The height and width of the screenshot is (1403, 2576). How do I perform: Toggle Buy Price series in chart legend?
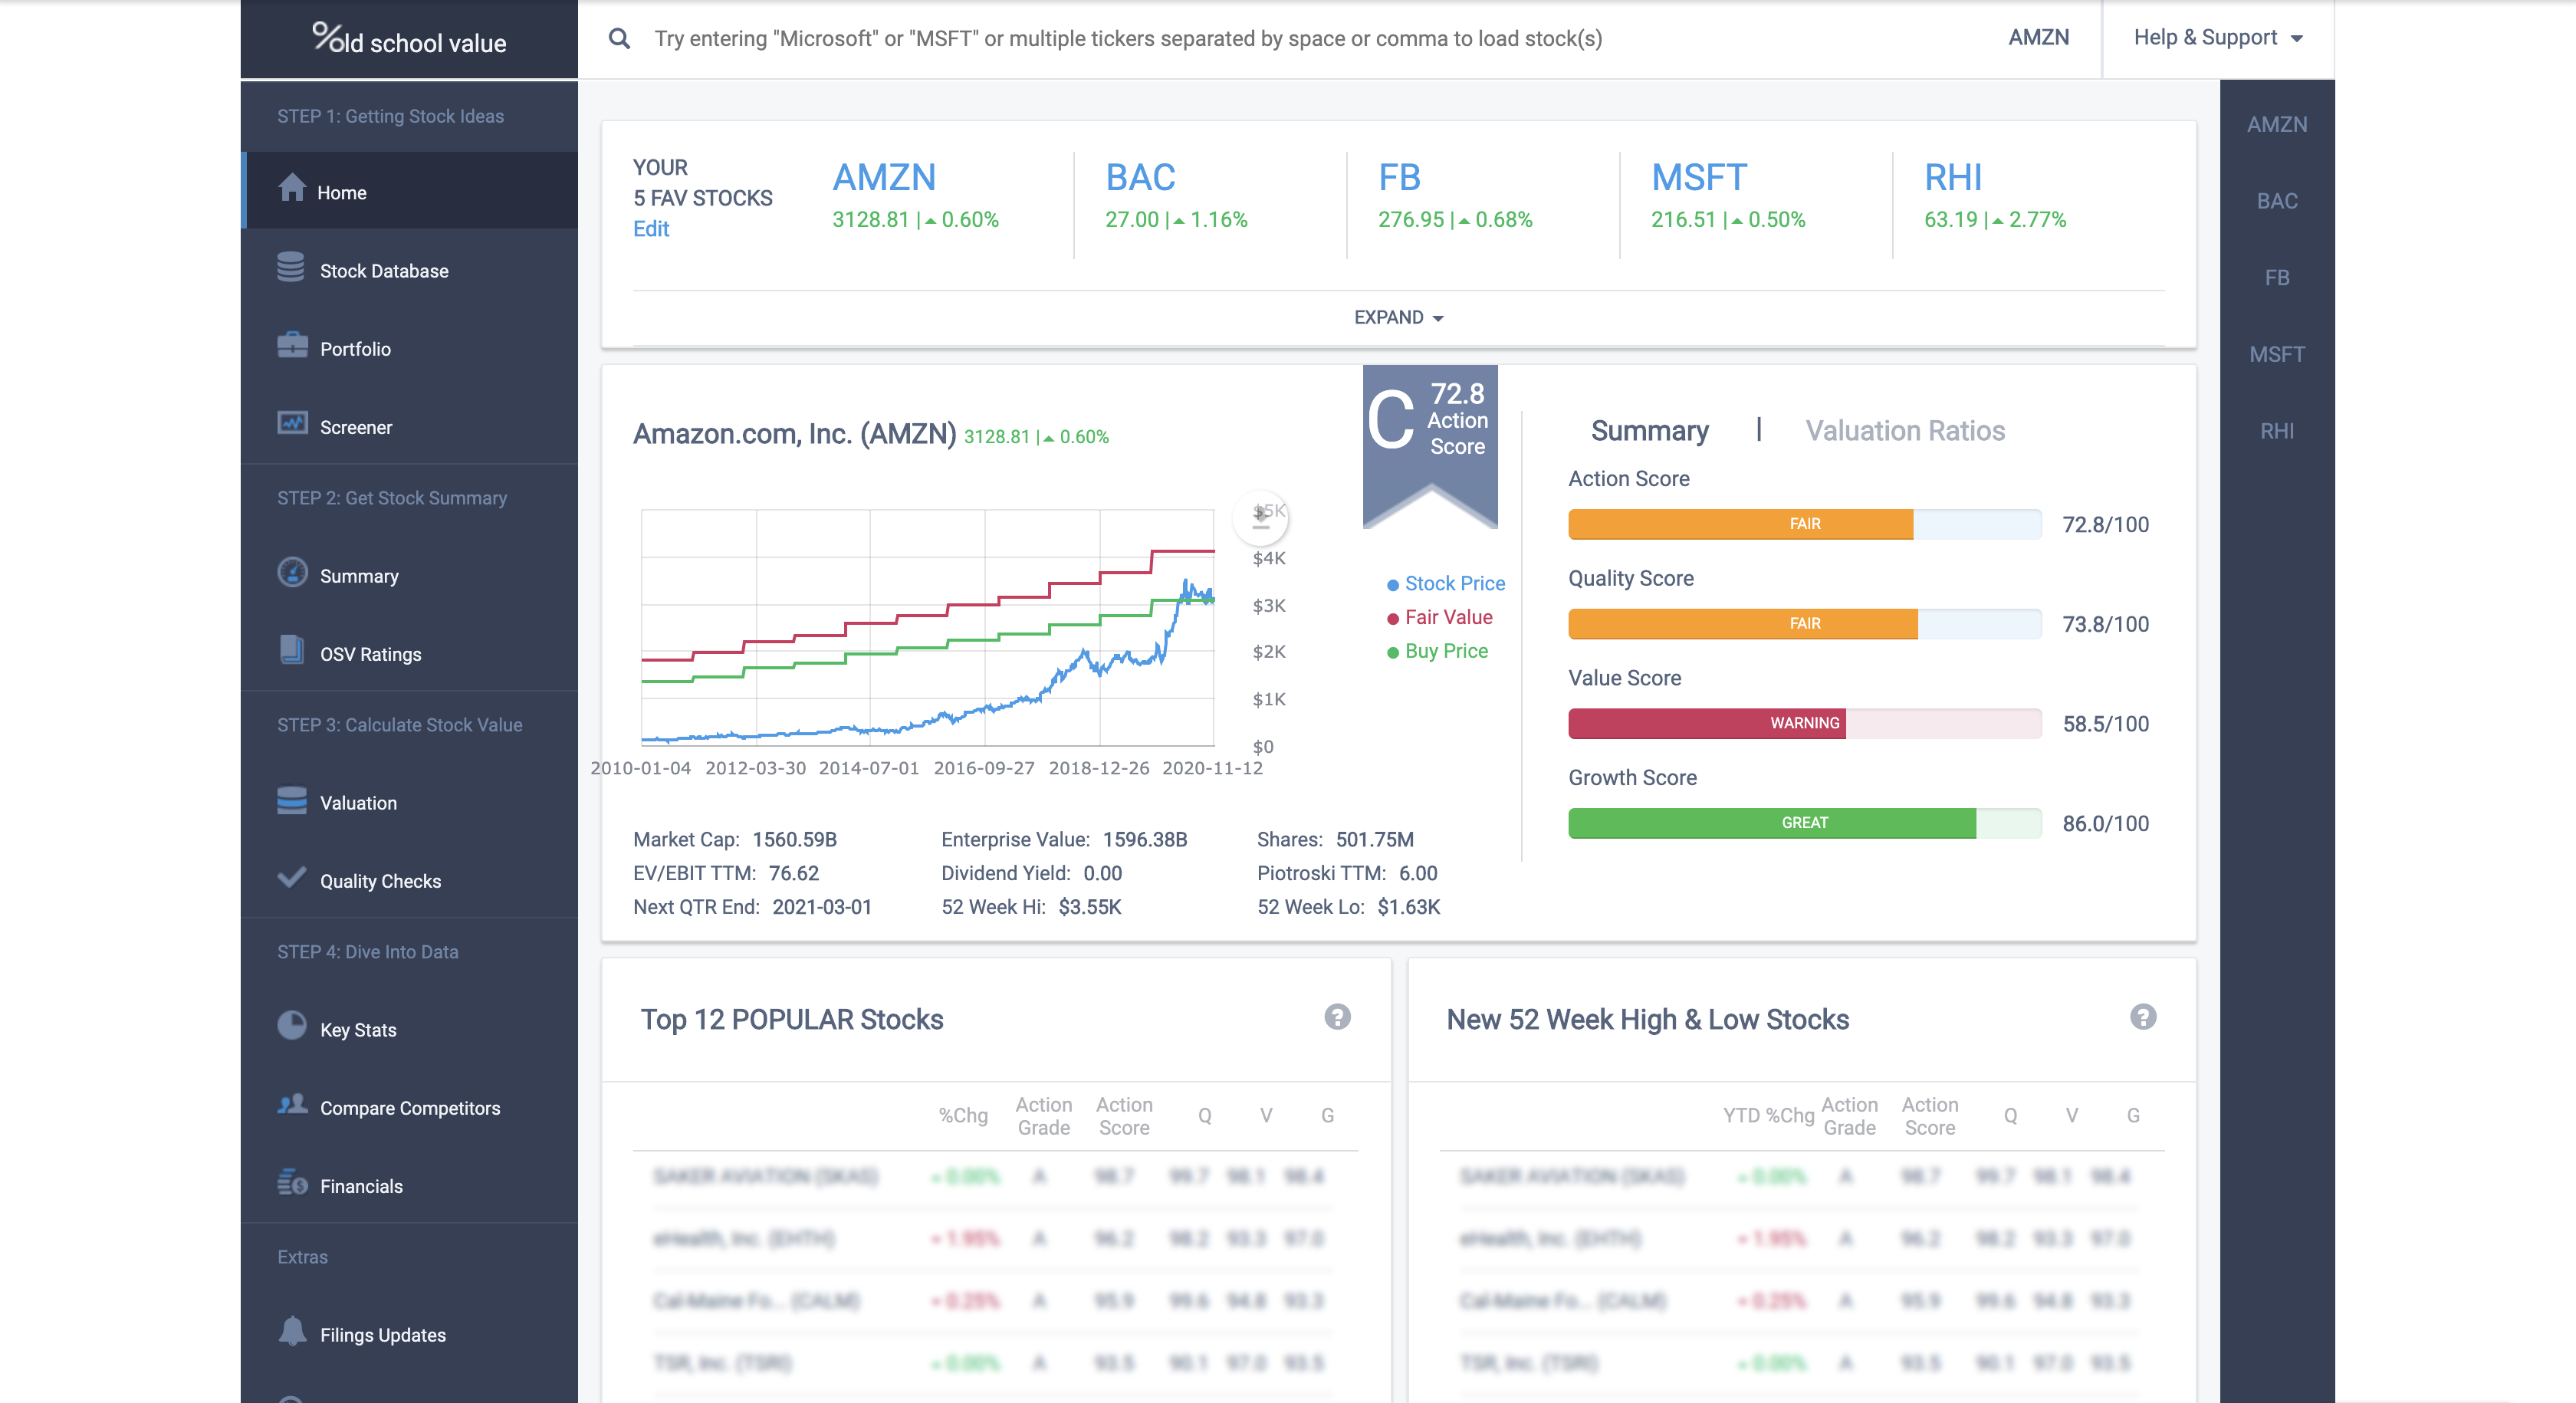(1437, 651)
